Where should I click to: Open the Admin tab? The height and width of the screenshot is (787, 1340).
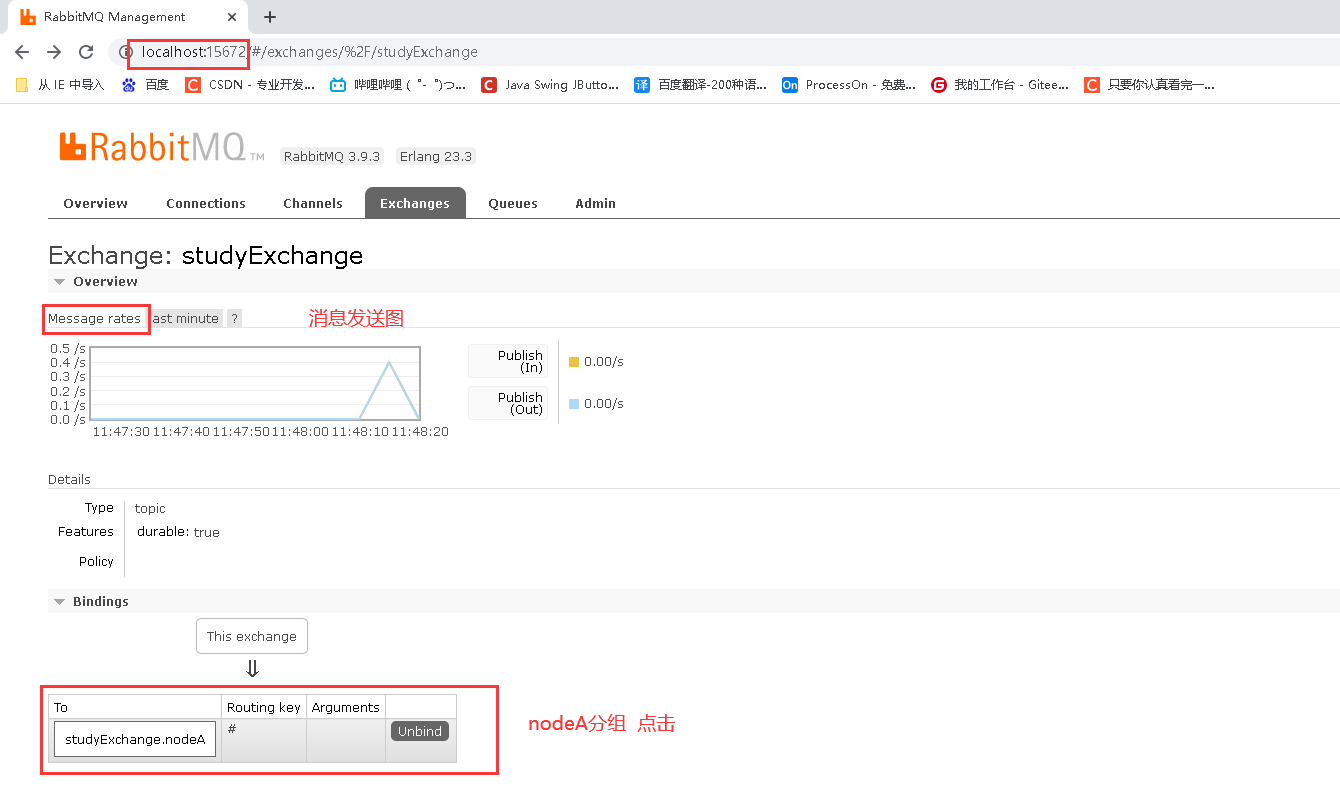pyautogui.click(x=595, y=203)
